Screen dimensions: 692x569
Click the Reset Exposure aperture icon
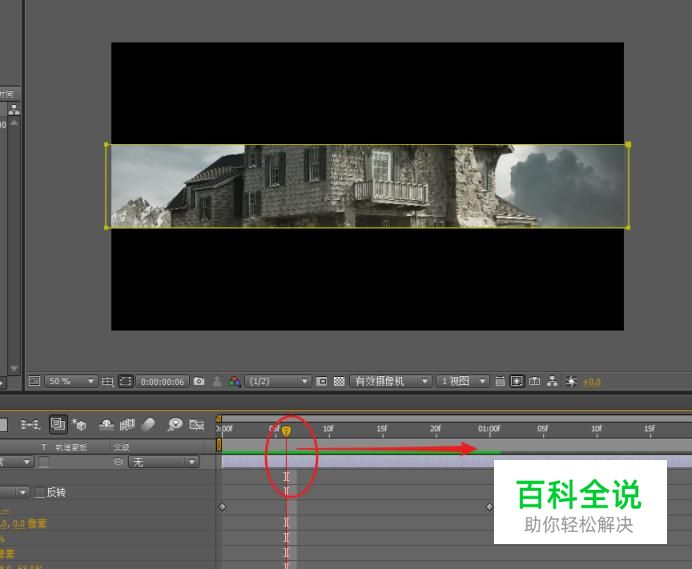click(x=571, y=381)
